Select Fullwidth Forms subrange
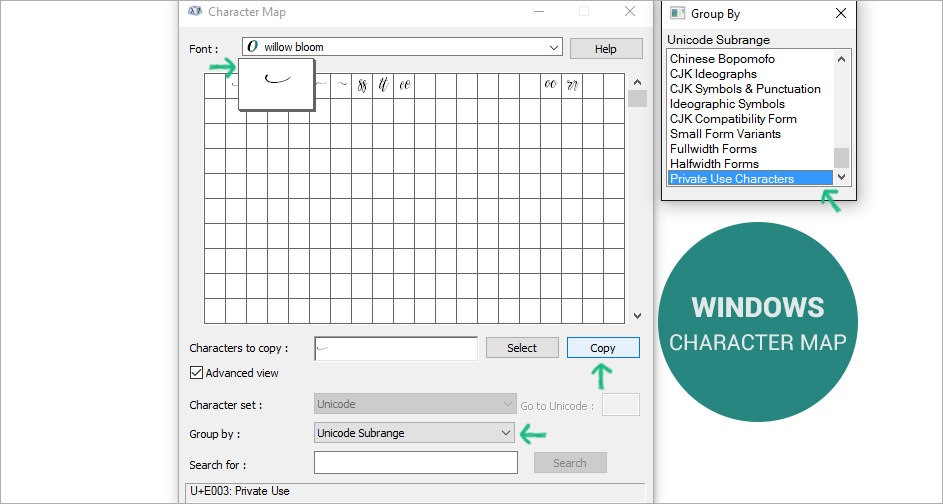This screenshot has height=504, width=943. click(713, 149)
